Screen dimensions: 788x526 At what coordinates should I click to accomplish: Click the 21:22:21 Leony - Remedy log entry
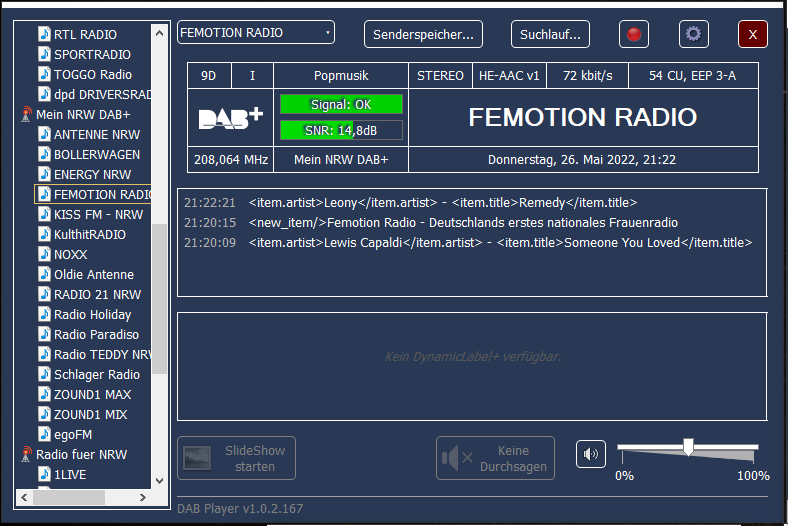click(411, 202)
